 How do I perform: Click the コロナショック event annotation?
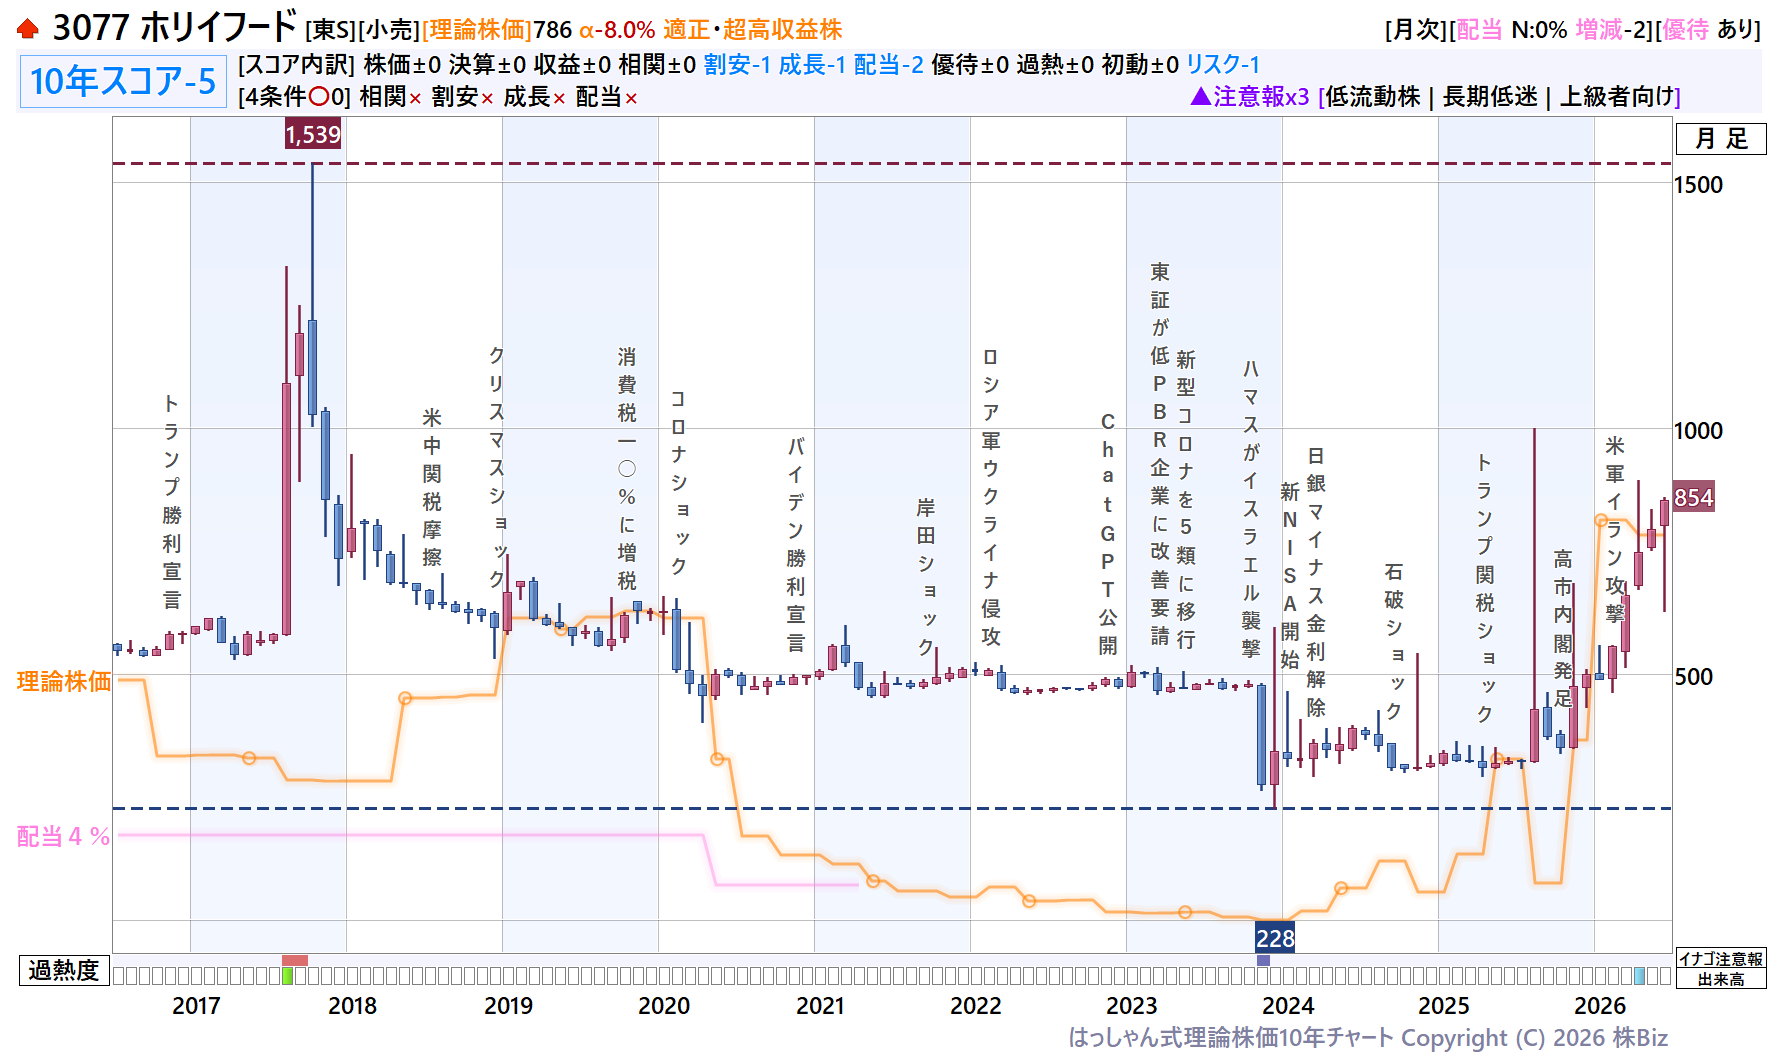point(678,482)
